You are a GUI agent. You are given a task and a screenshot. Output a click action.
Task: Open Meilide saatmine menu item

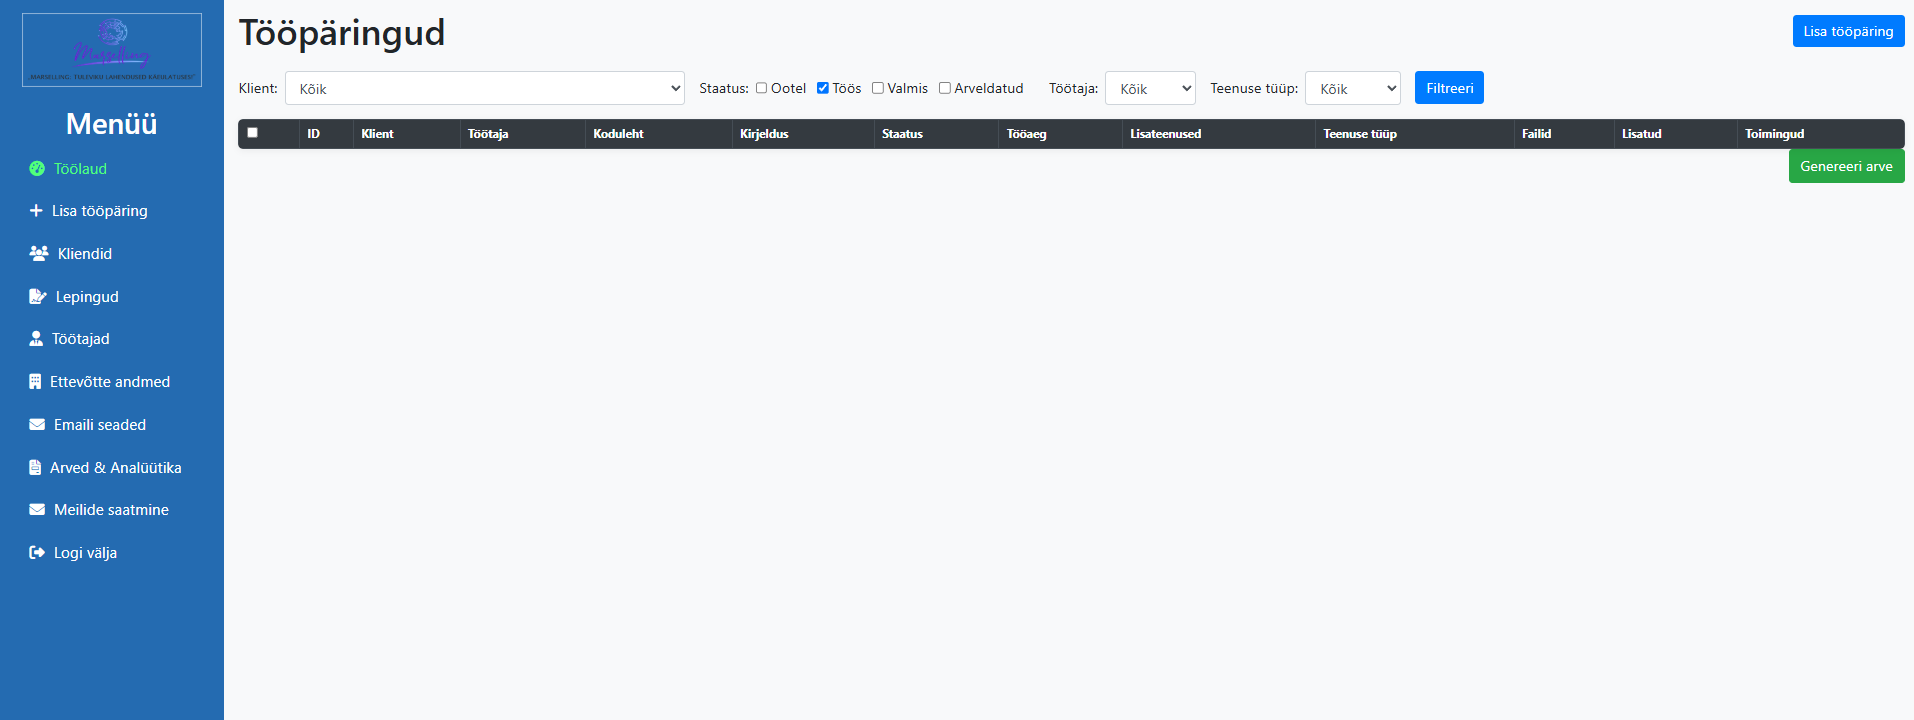[x=111, y=510]
